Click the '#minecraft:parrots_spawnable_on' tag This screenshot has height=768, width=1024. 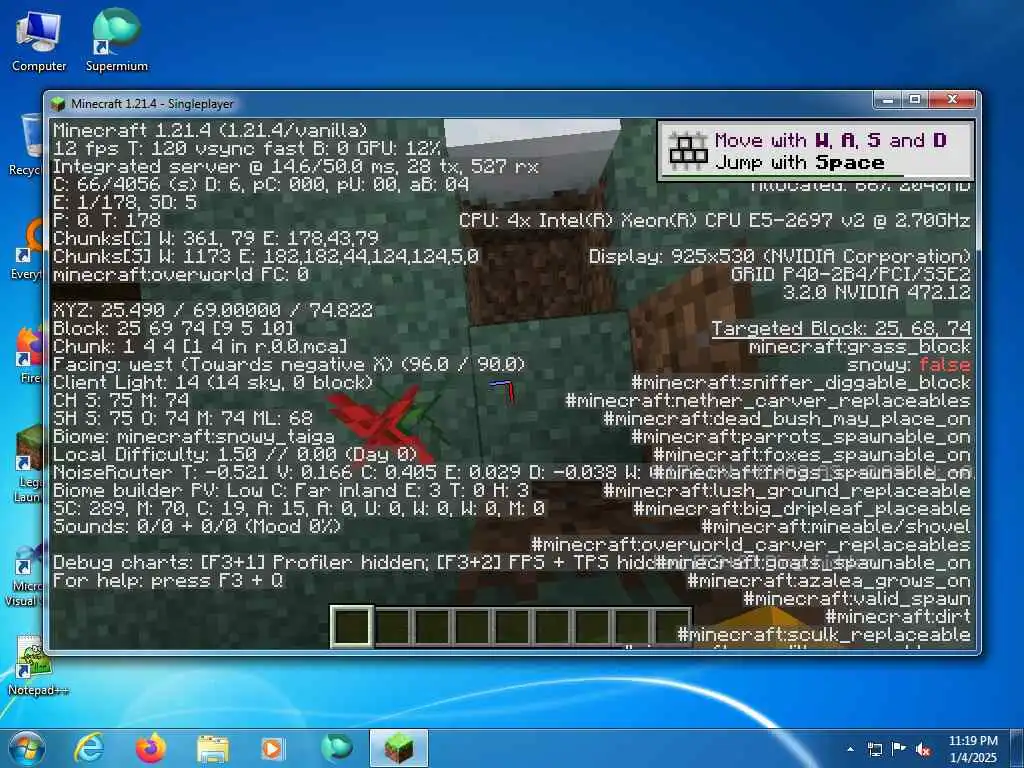point(801,437)
